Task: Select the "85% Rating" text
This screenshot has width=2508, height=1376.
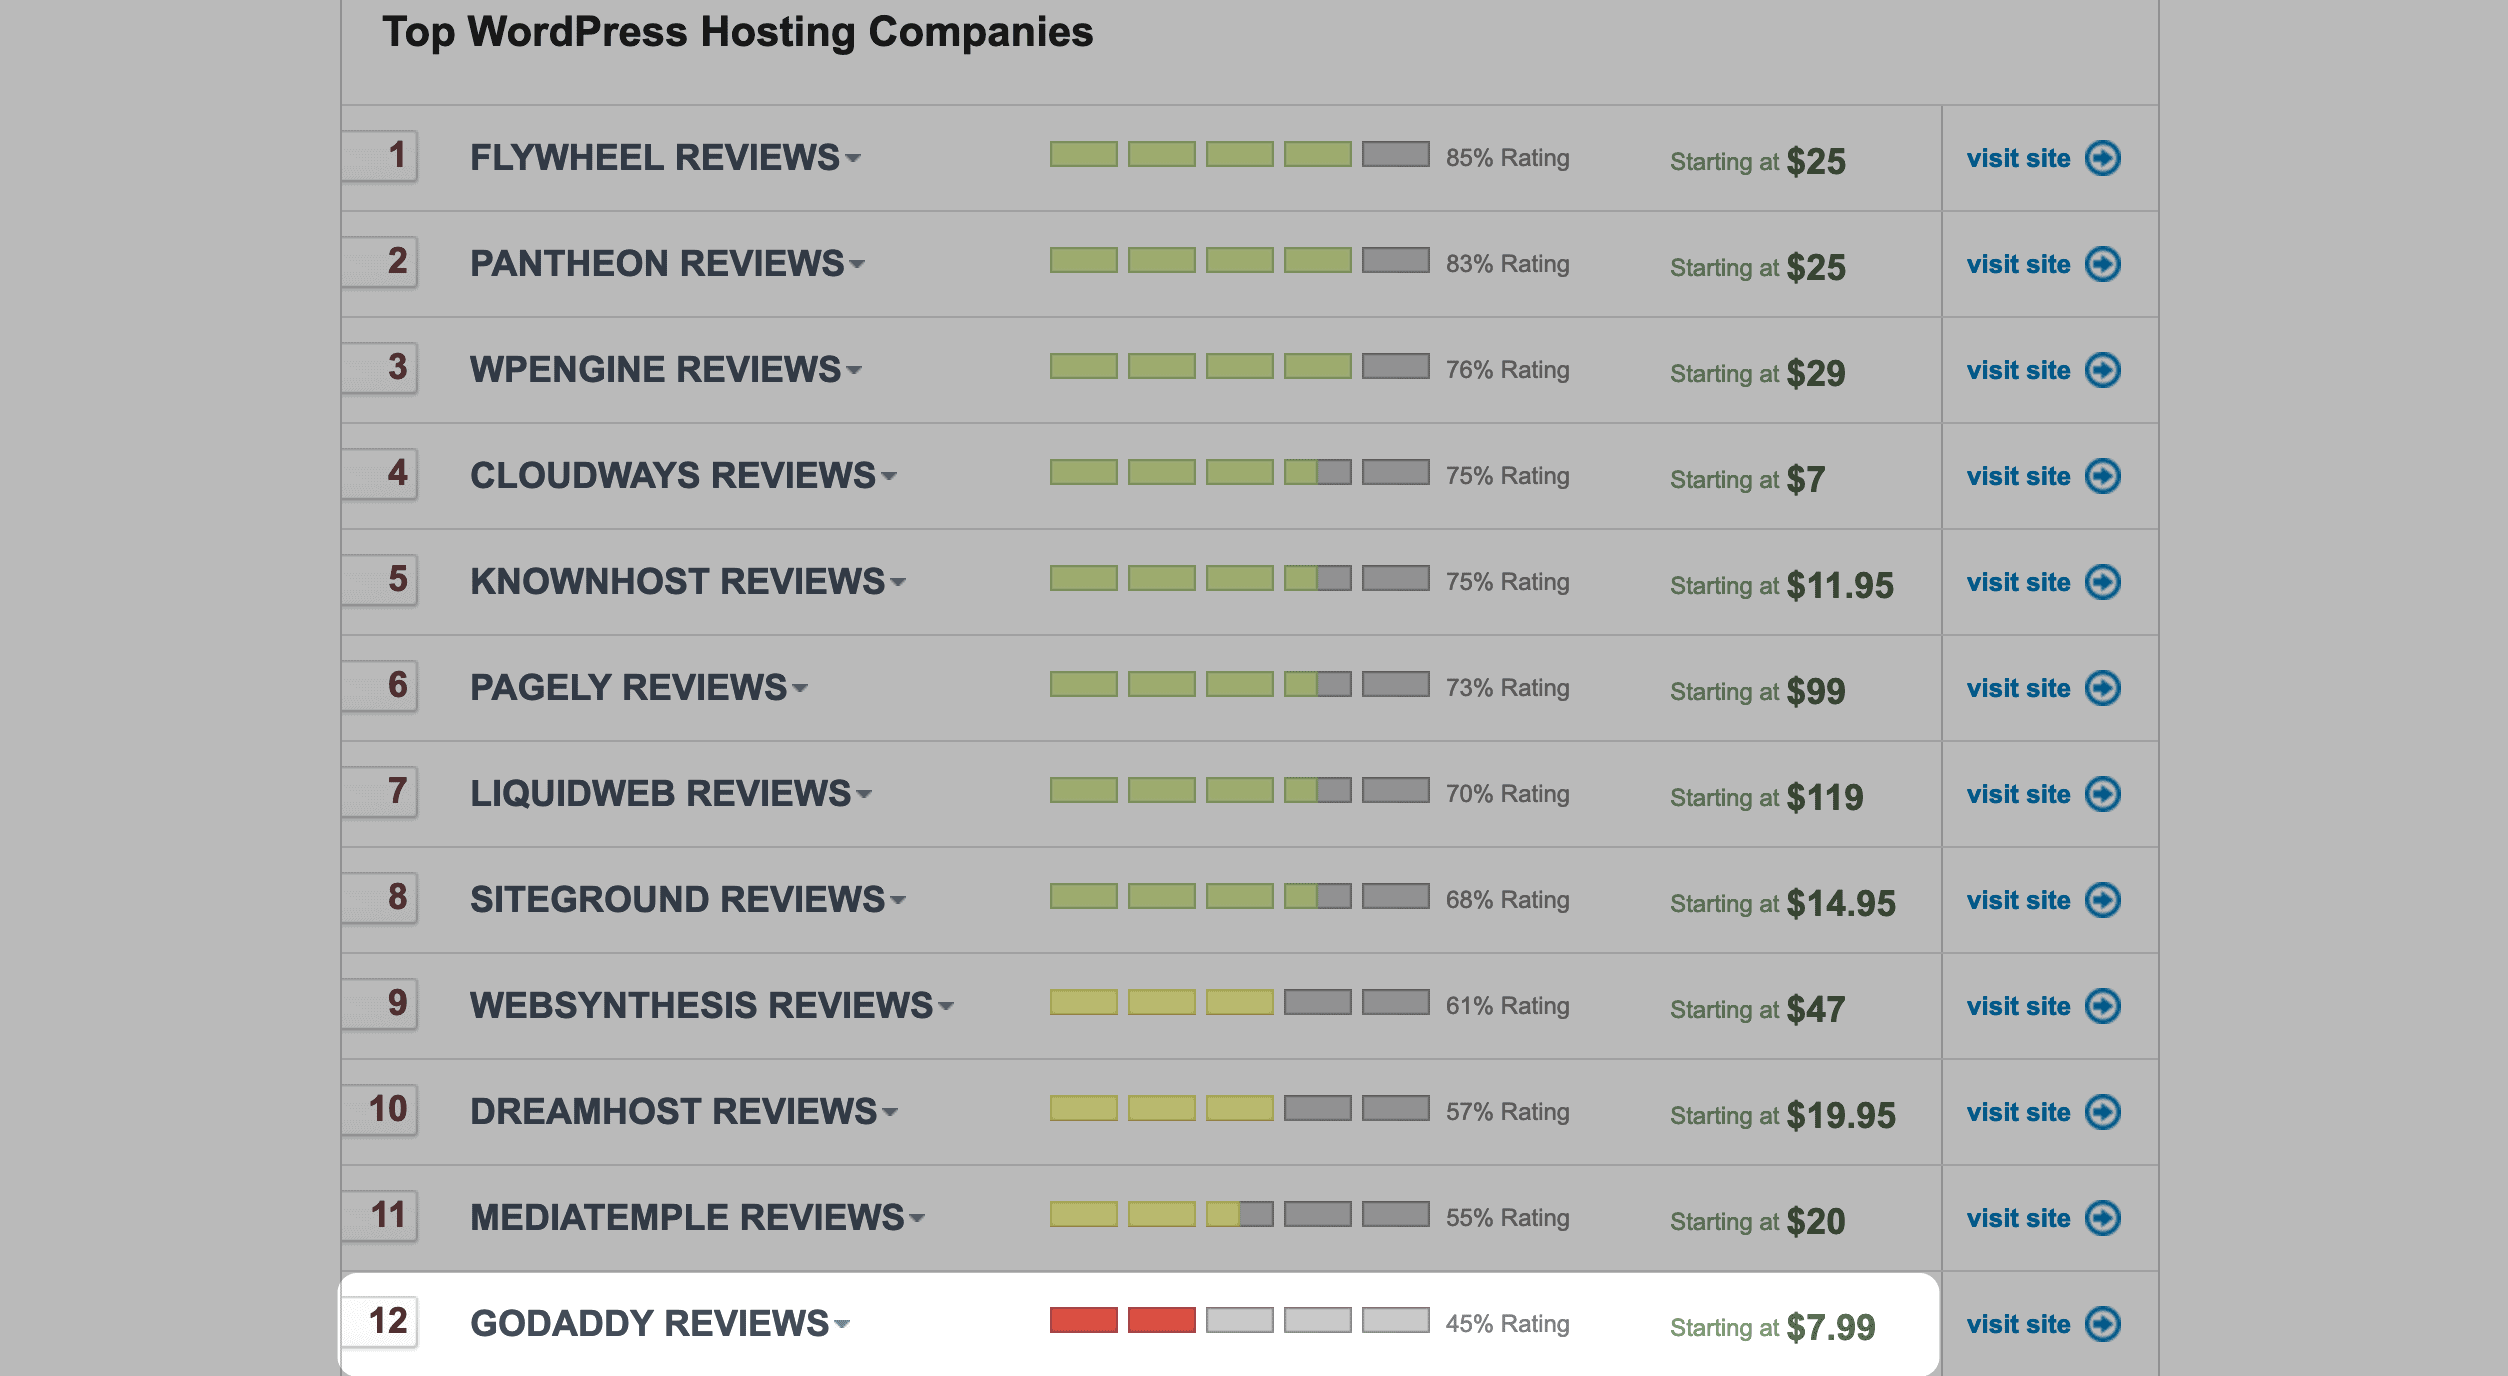Action: pyautogui.click(x=1507, y=158)
